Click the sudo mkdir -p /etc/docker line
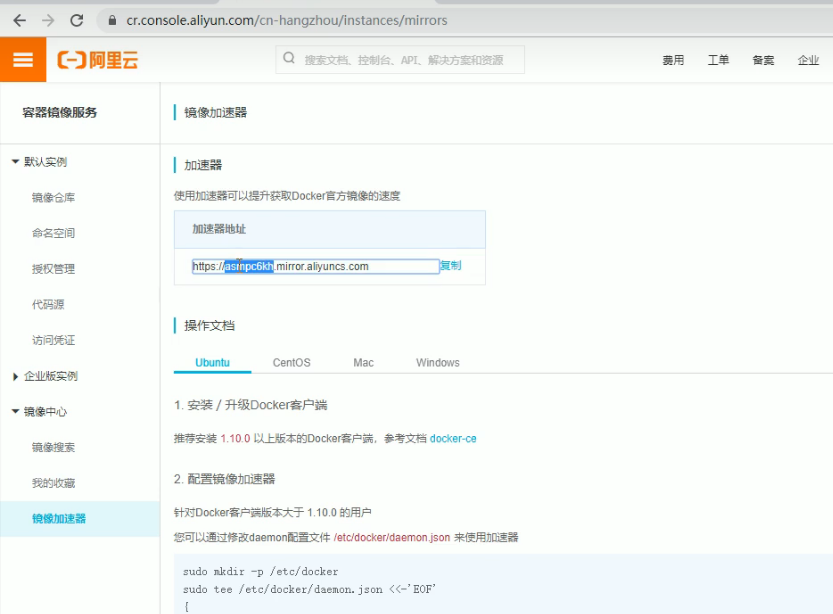The height and width of the screenshot is (614, 833). click(x=260, y=572)
